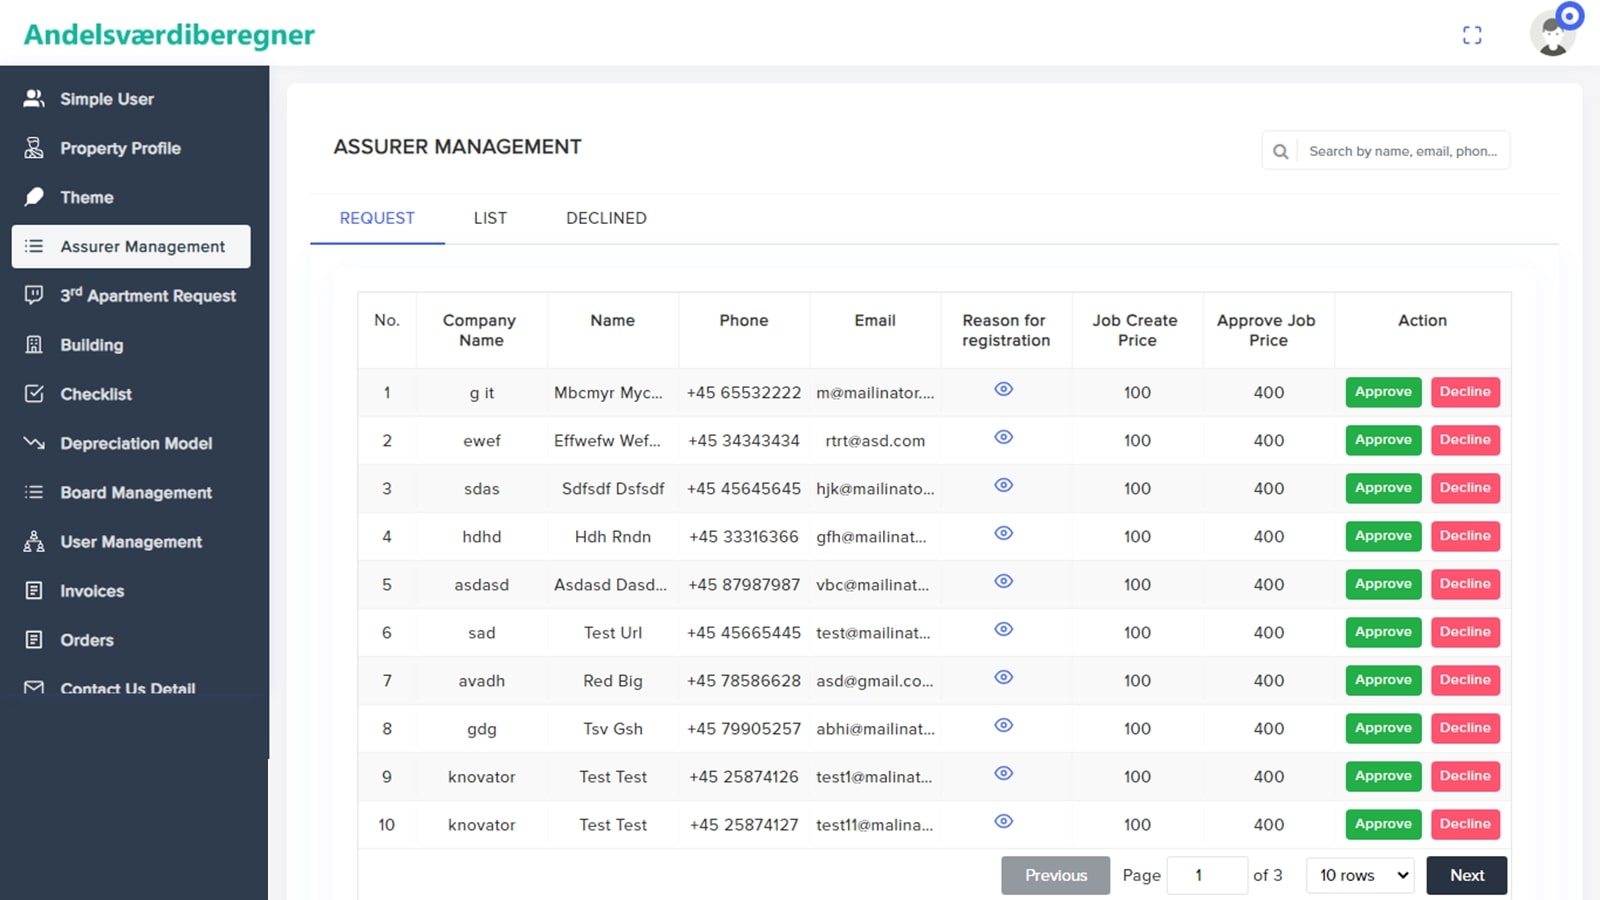The height and width of the screenshot is (900, 1600).
Task: View registration reason for row 1 g it
Action: pyautogui.click(x=1004, y=390)
